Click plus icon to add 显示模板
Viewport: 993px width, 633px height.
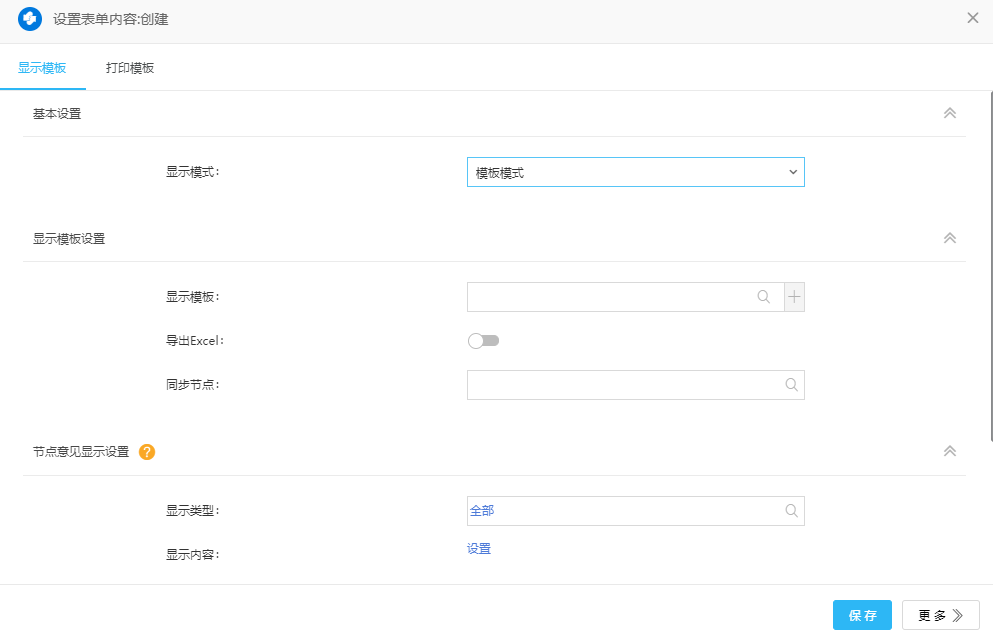pyautogui.click(x=795, y=297)
